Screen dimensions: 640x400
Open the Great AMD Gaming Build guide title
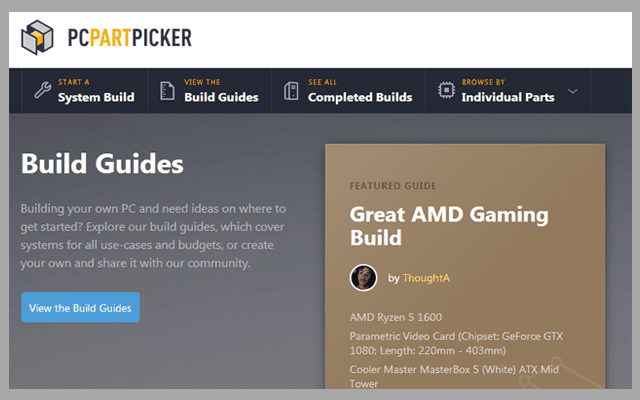[449, 226]
